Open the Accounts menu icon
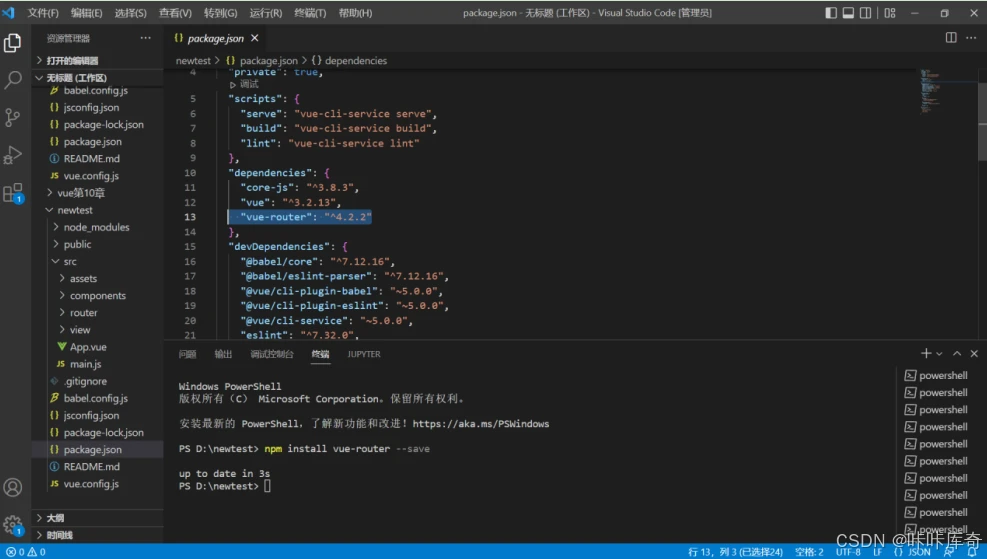 (x=13, y=487)
